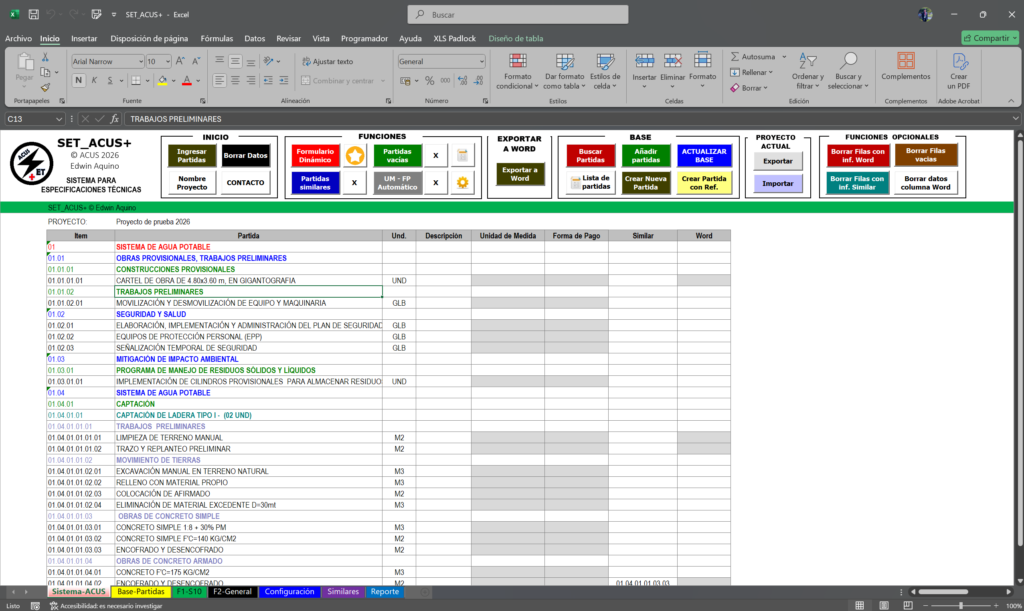Click the gear icon in Funciones
This screenshot has width=1024, height=611.
(462, 183)
